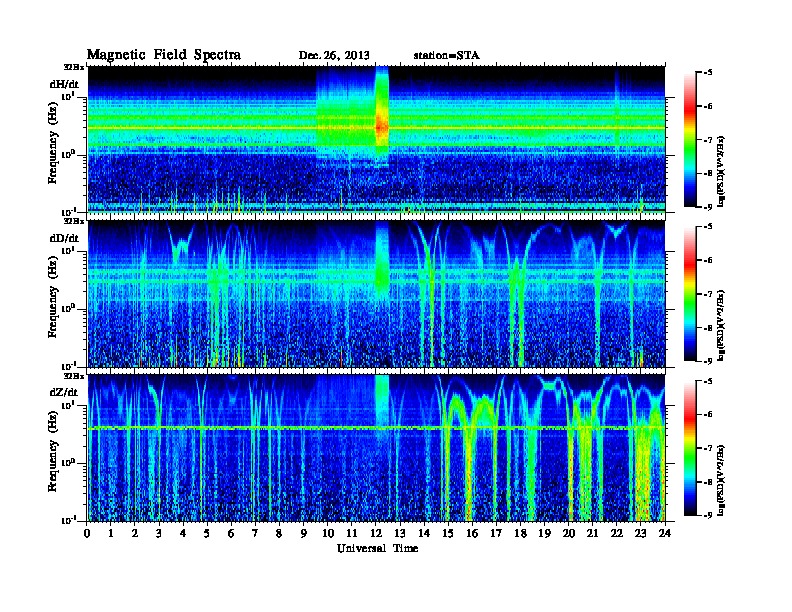The height and width of the screenshot is (612, 792).
Task: Click the "-8" value on dZ/dt color bar
Action: [708, 482]
